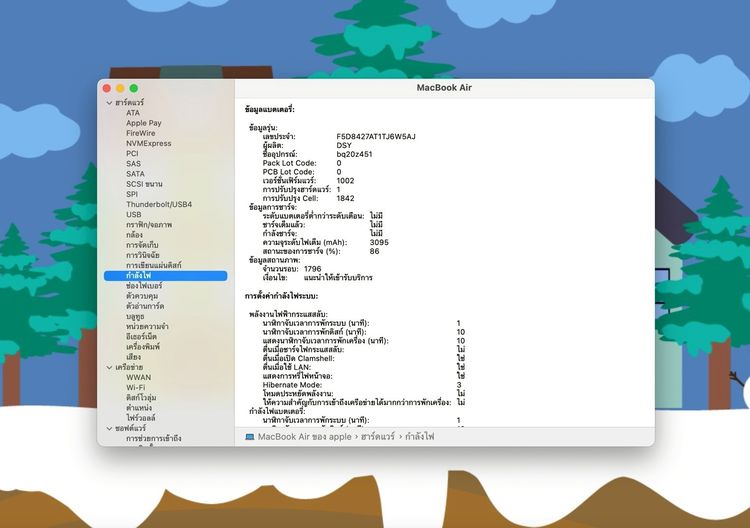The image size is (750, 528).
Task: Open Wi-Fi under the network section
Action: 135,387
